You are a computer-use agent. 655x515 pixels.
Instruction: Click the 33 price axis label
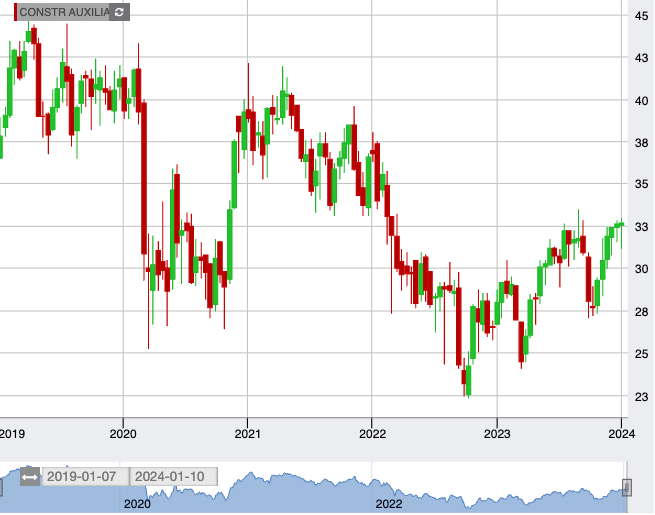pyautogui.click(x=641, y=227)
